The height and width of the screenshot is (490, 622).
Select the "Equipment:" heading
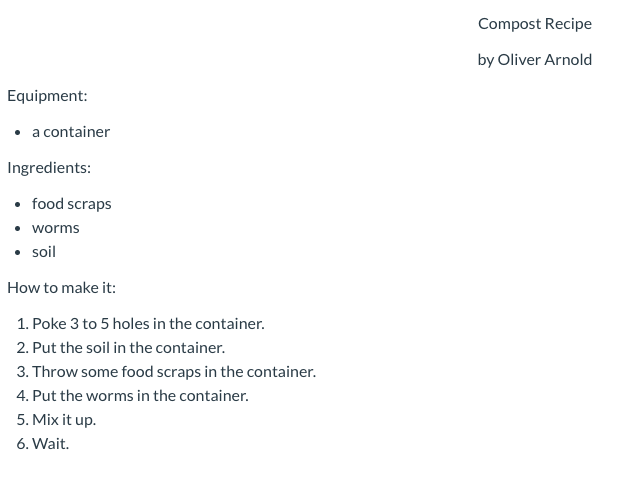pos(47,95)
